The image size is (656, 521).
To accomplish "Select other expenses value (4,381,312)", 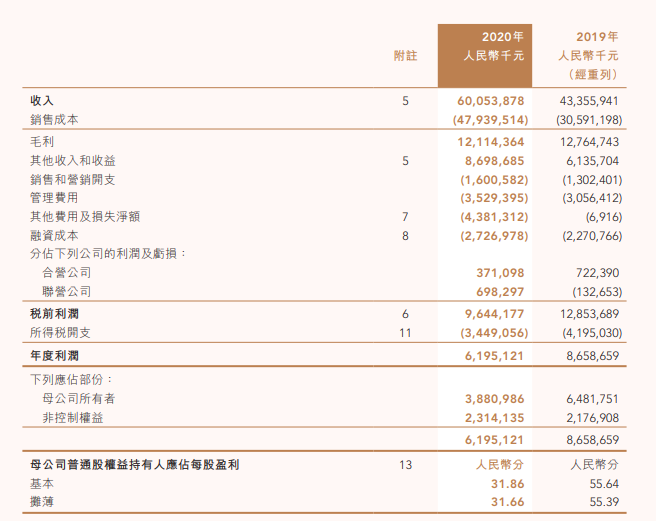I will pyautogui.click(x=494, y=217).
